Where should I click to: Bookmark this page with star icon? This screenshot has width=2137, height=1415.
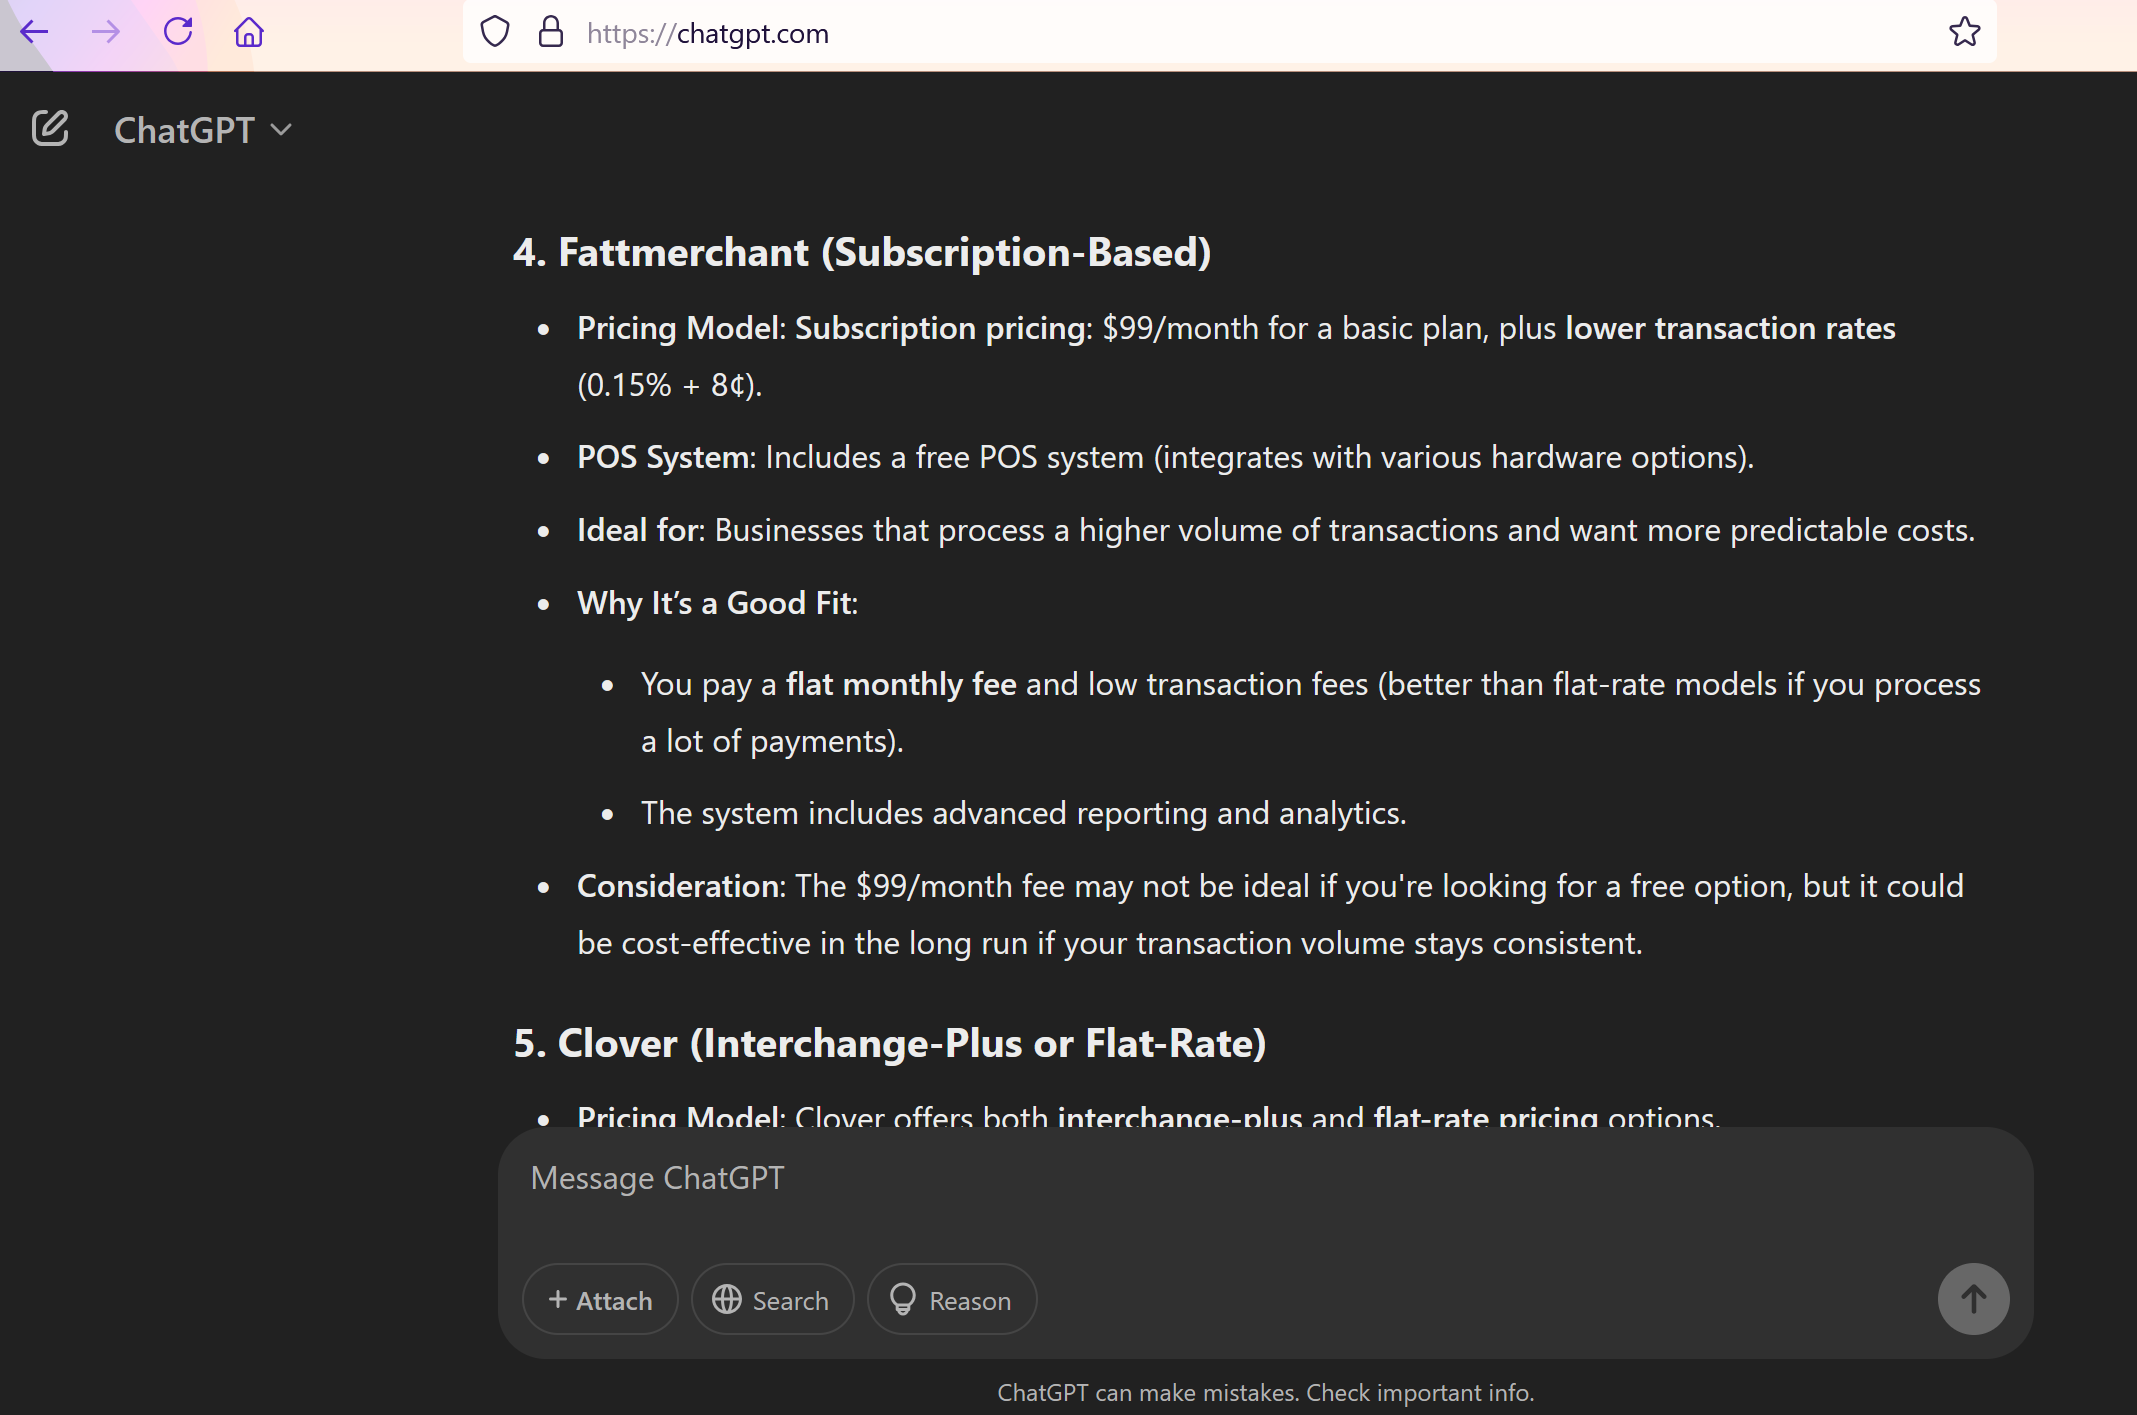tap(1964, 32)
